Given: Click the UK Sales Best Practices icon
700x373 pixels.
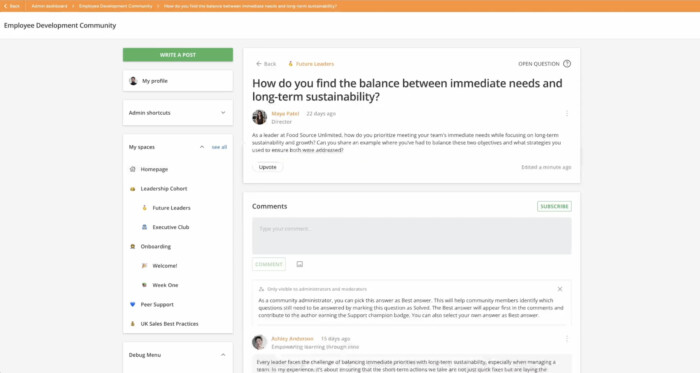Looking at the screenshot, I should [x=133, y=323].
